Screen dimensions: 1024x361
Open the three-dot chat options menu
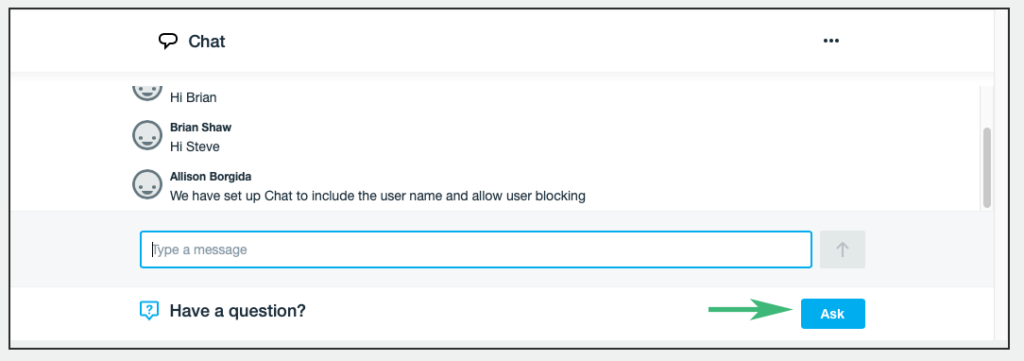click(831, 40)
